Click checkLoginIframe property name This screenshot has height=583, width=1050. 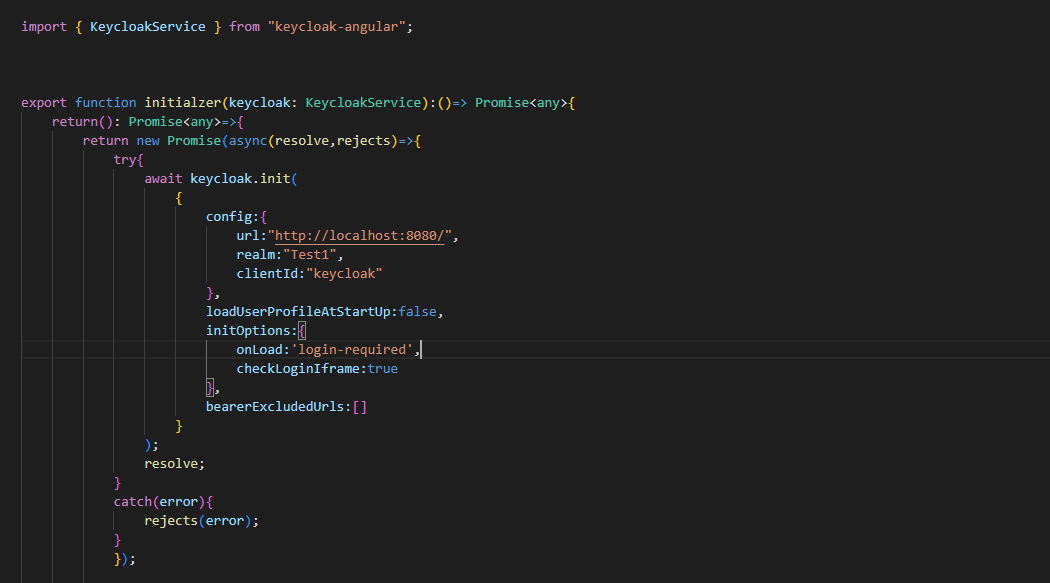(298, 369)
